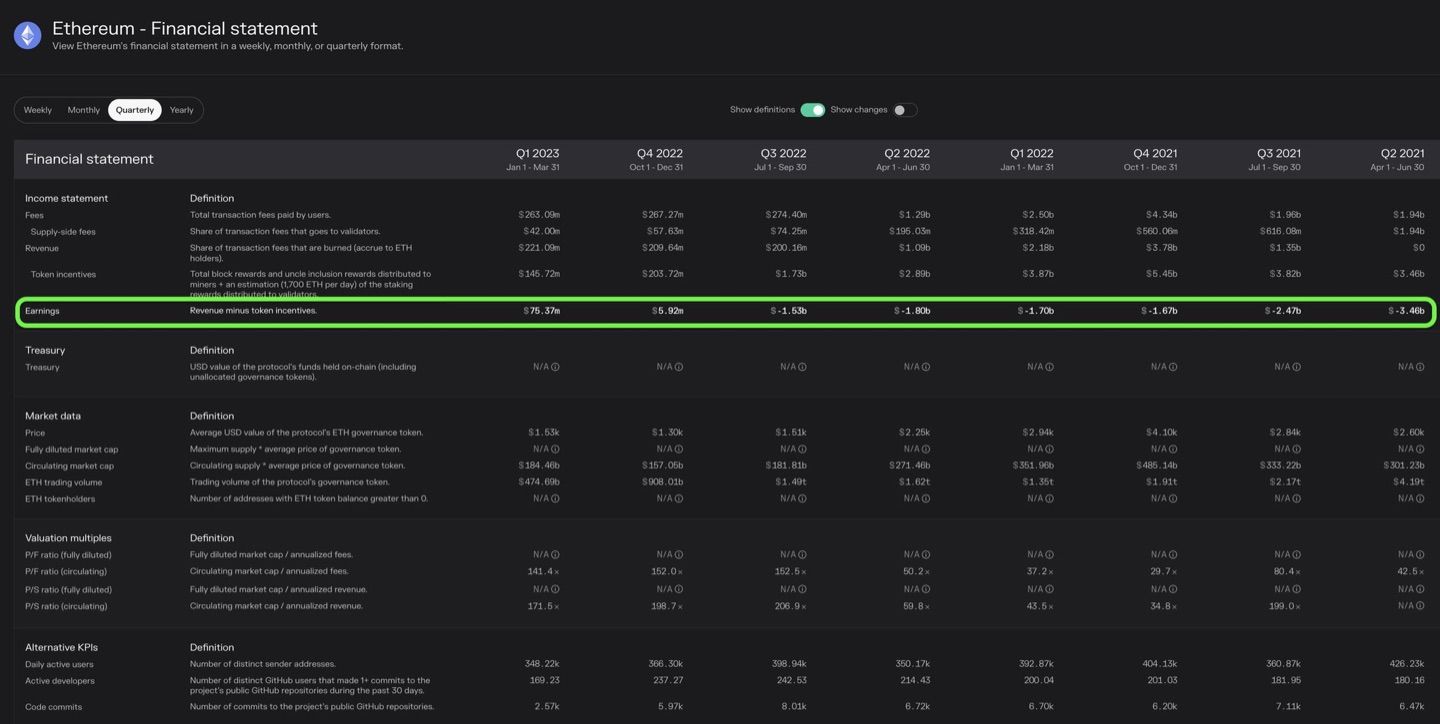Click ETH tokenholders info icon for Q4 2022
Viewport: 1440px width, 724px height.
coord(679,498)
